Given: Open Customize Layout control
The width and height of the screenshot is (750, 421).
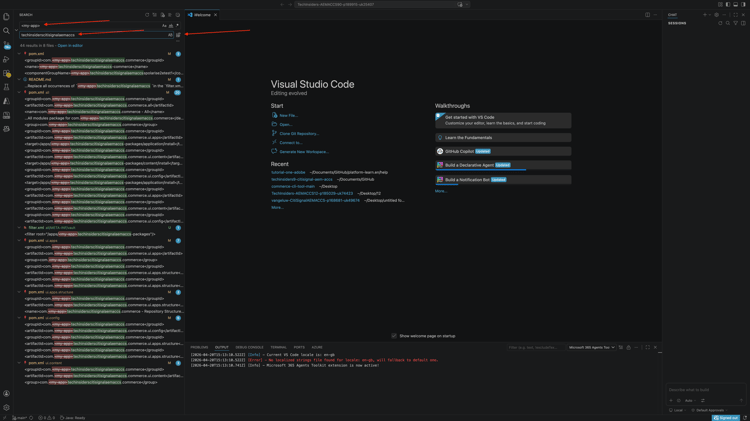Looking at the screenshot, I should [x=720, y=4].
